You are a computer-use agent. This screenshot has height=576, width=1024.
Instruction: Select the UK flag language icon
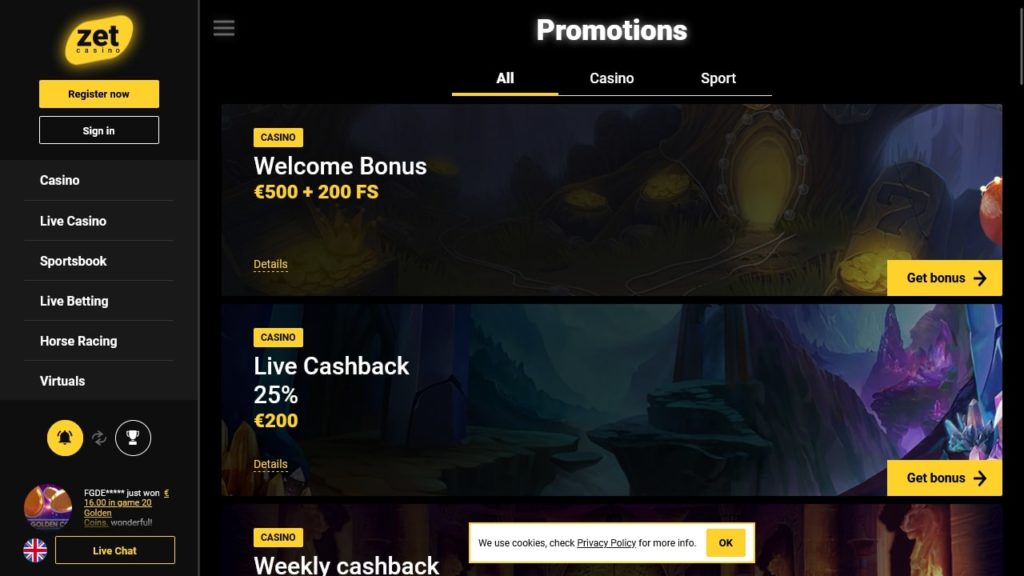point(35,550)
